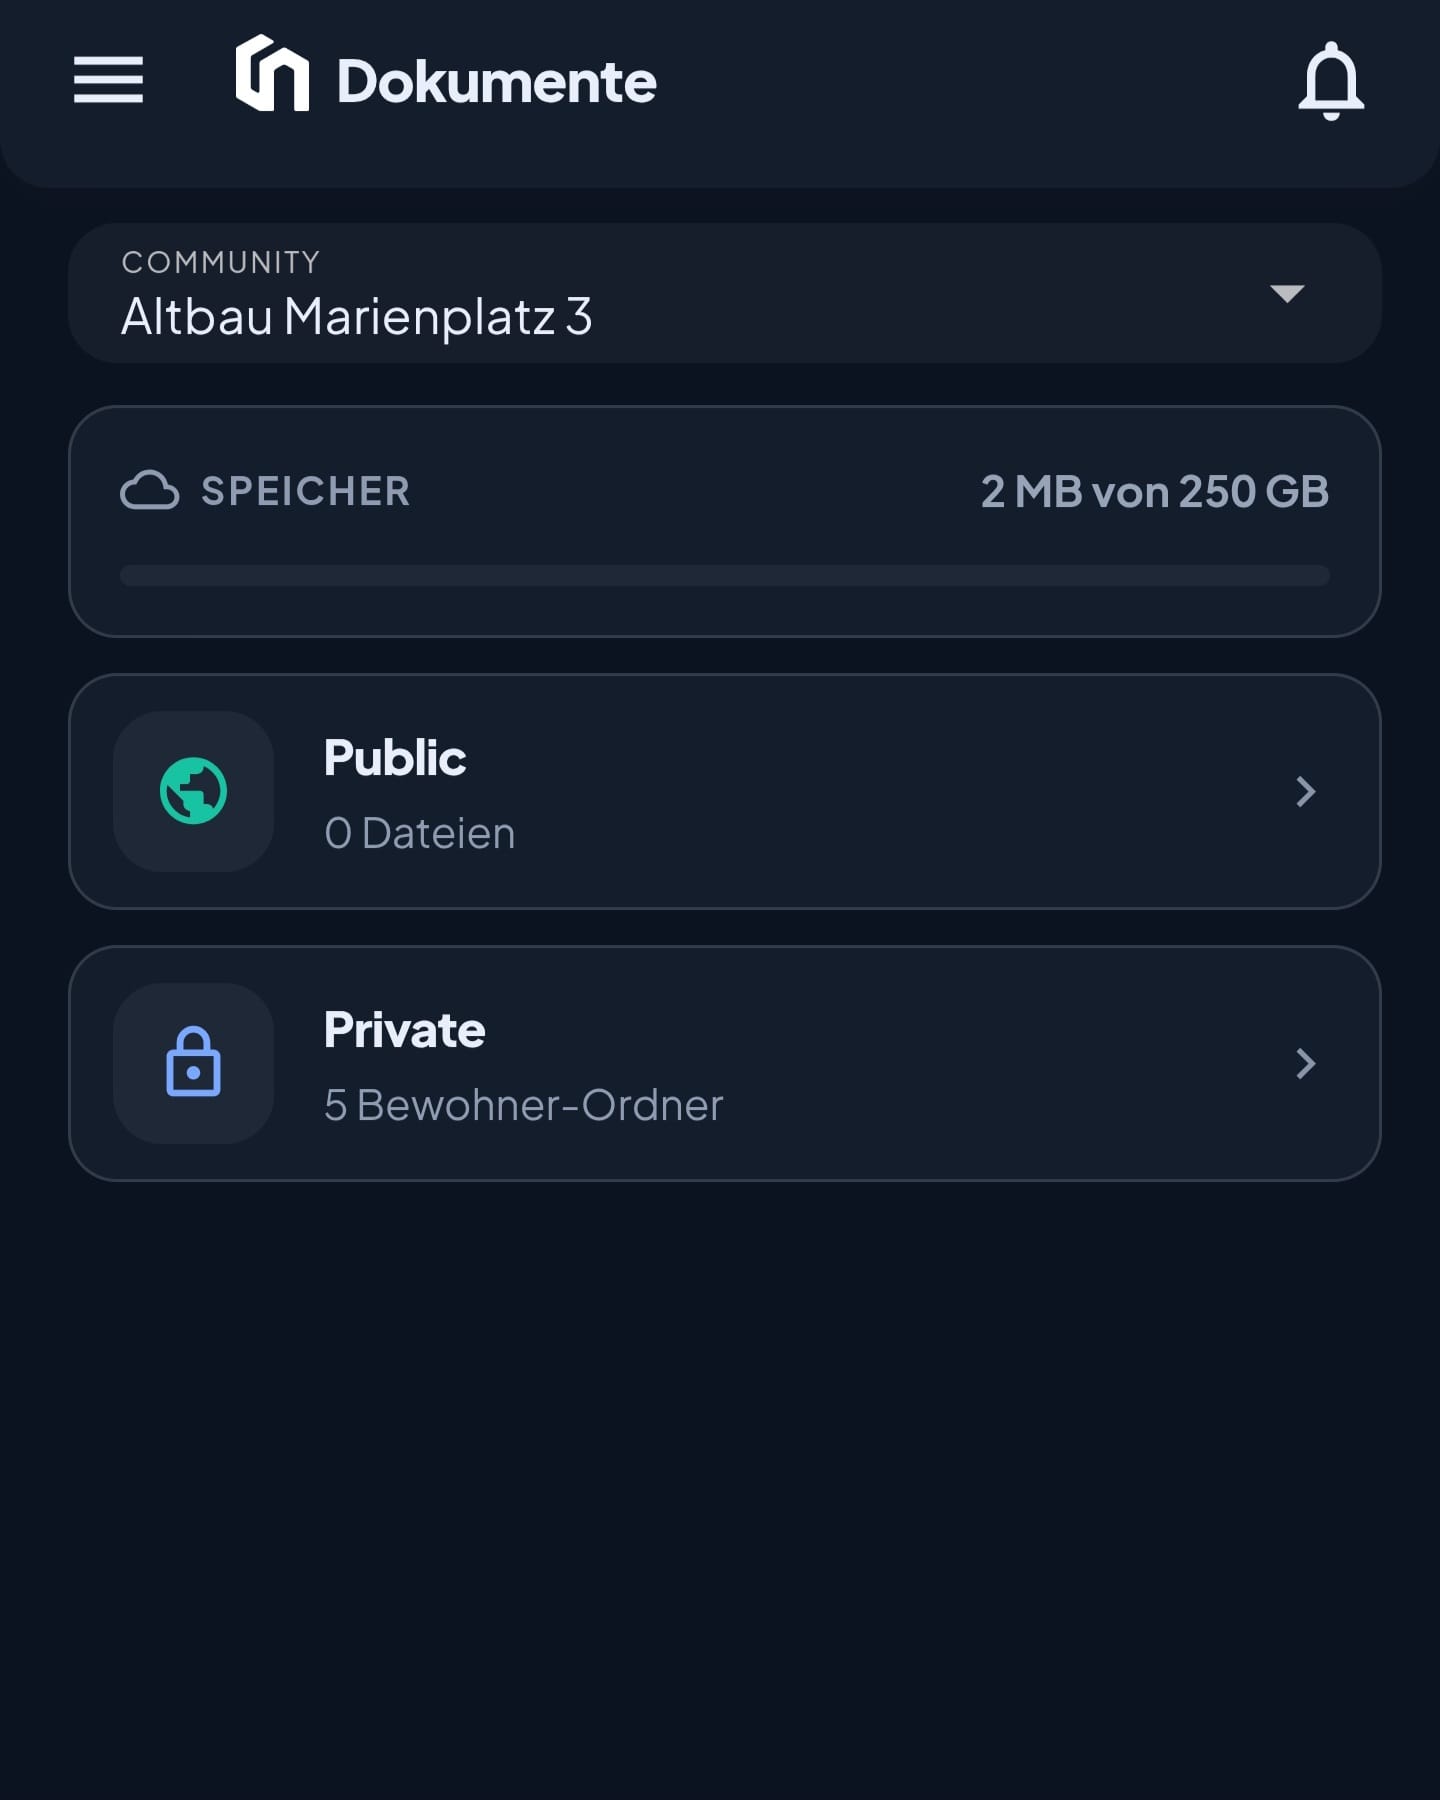Click the 5 Bewohner-Ordner subtitle
This screenshot has height=1800, width=1440.
pyautogui.click(x=523, y=1105)
